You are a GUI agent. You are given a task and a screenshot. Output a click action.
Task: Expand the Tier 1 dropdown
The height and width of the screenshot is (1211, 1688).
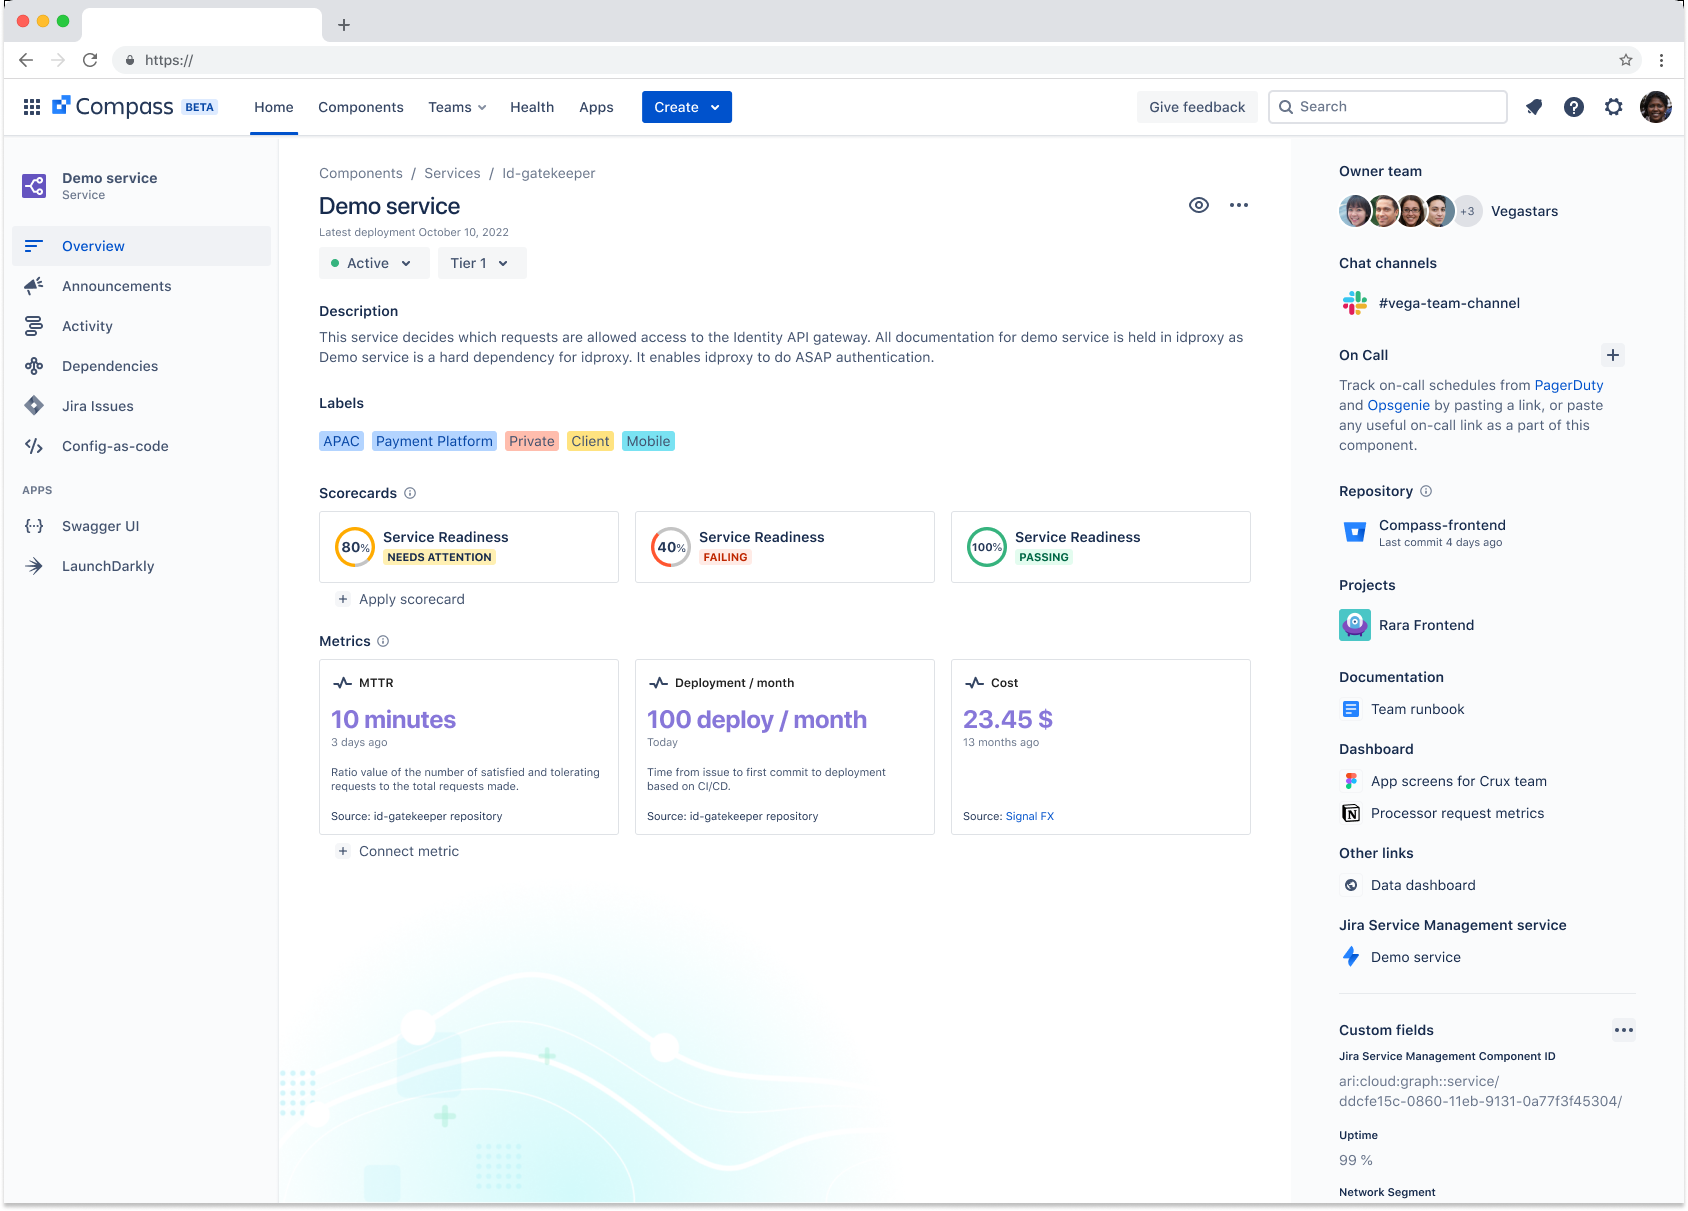pyautogui.click(x=482, y=263)
